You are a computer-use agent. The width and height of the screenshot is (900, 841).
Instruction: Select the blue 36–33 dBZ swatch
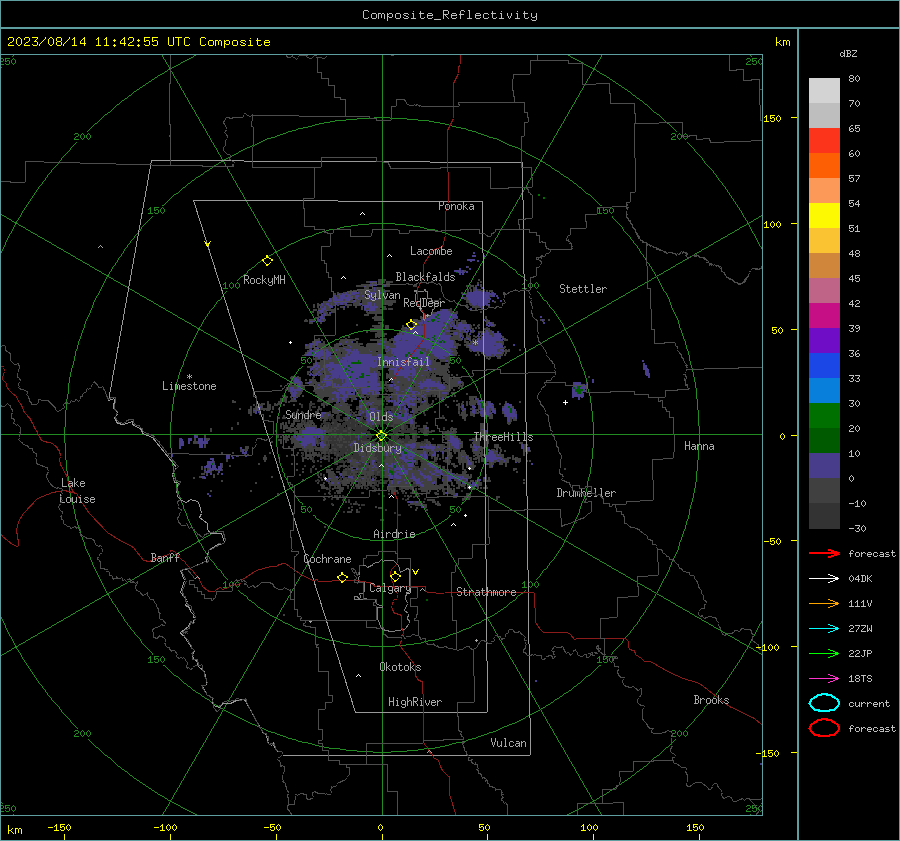tap(824, 366)
